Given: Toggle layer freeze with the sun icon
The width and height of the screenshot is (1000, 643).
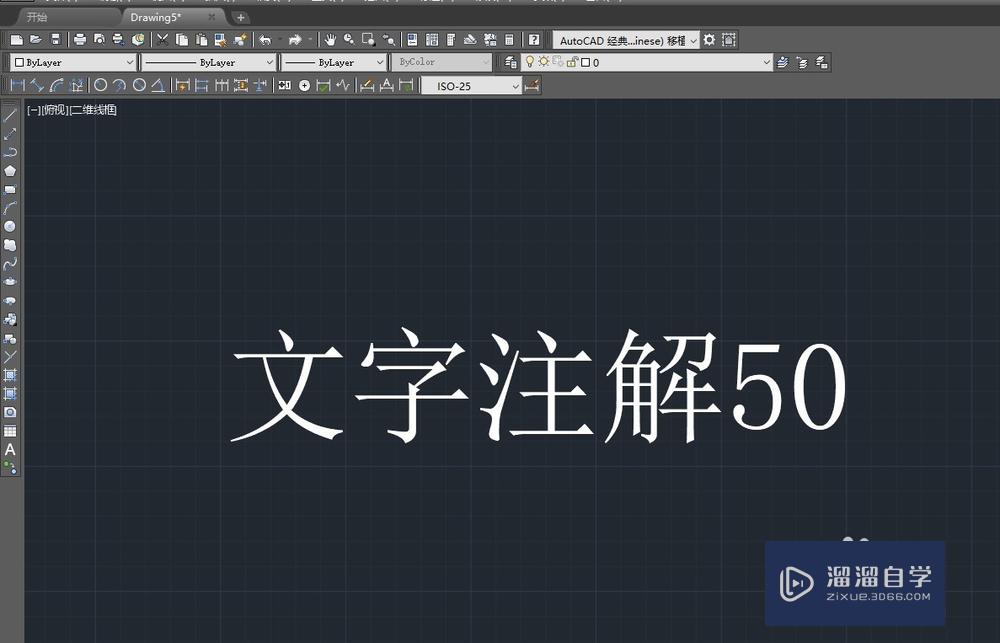Looking at the screenshot, I should (544, 62).
